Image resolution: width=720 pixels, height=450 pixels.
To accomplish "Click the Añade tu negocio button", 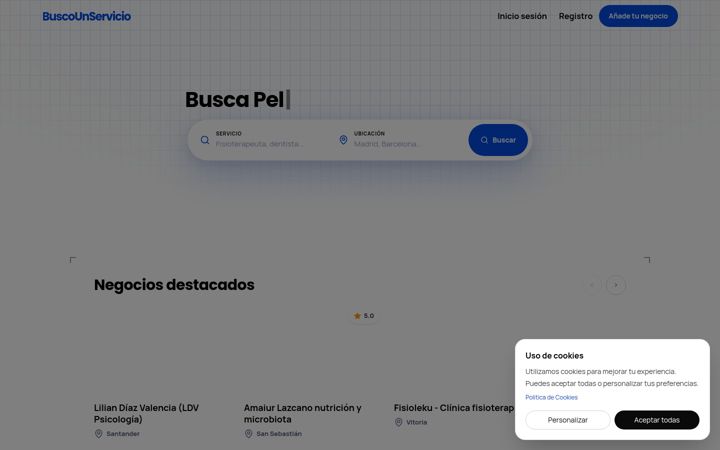I will 638,16.
